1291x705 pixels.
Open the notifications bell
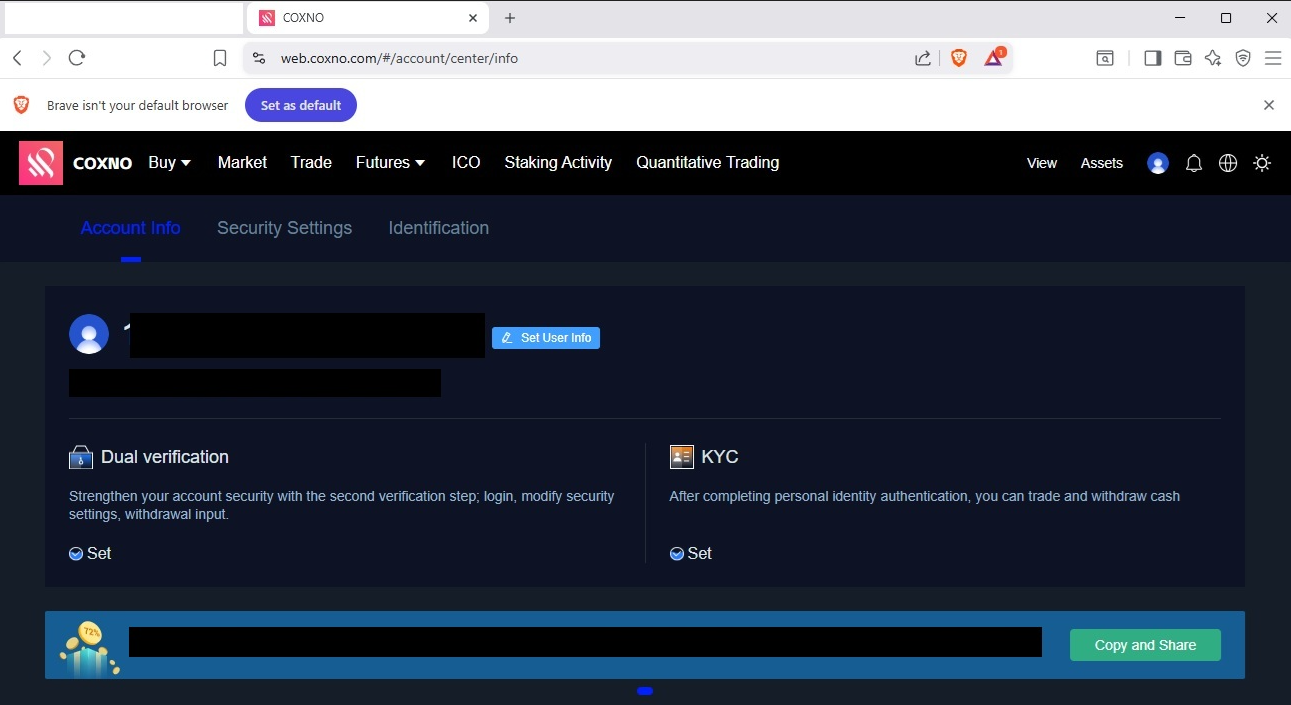(x=1194, y=163)
